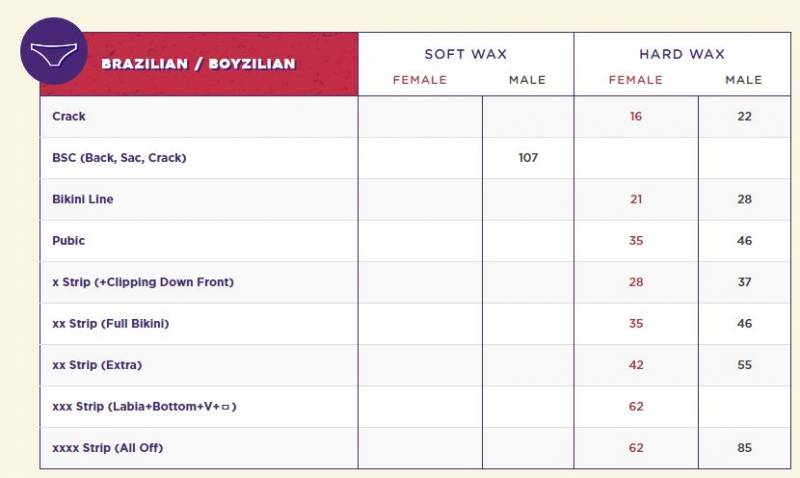Select xxxx Strip (All Off) label

[107, 448]
